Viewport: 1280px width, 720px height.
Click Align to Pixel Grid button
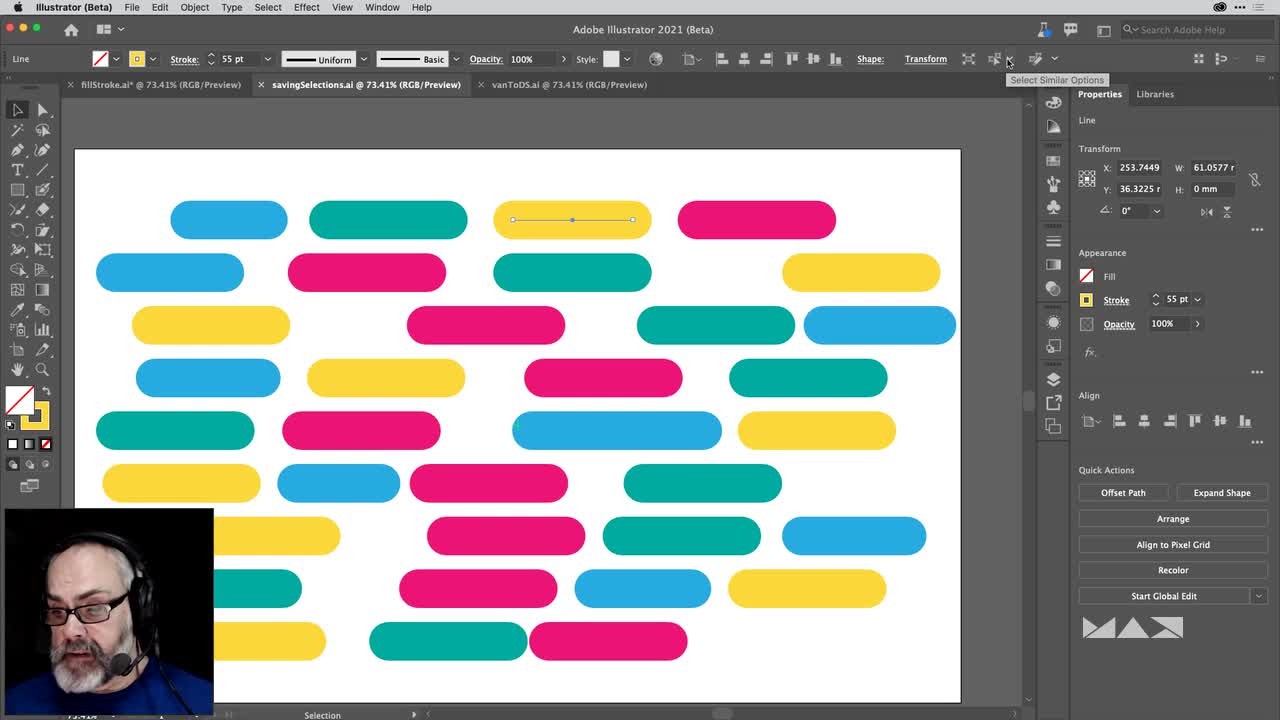click(x=1173, y=545)
